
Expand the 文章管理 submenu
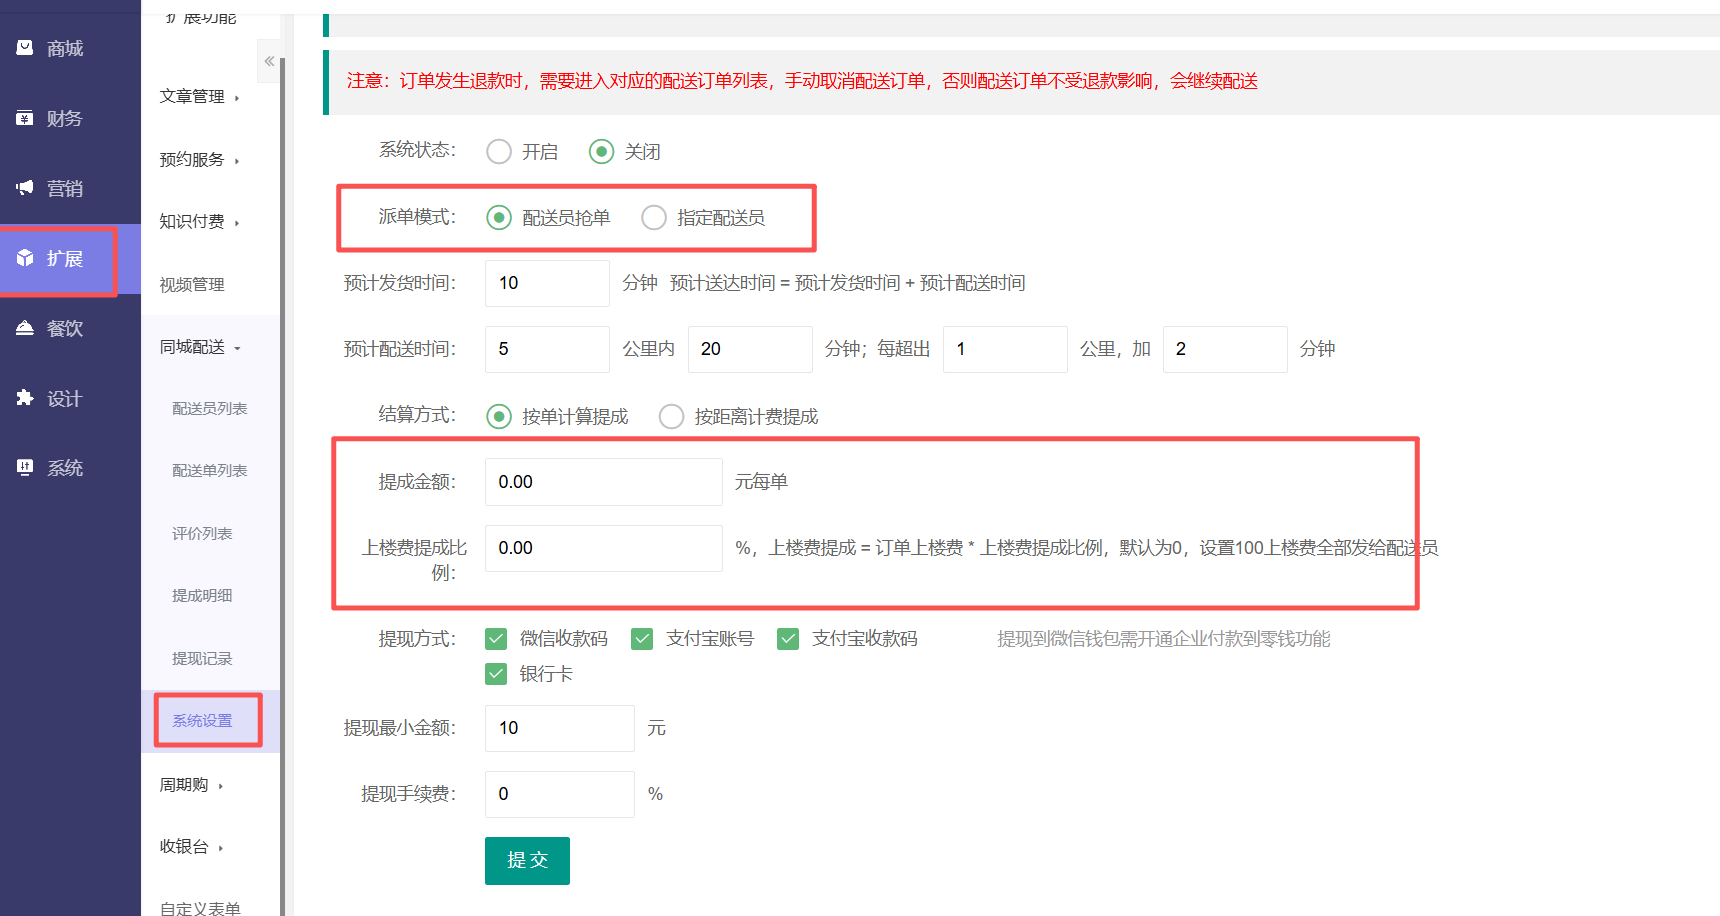tap(199, 97)
